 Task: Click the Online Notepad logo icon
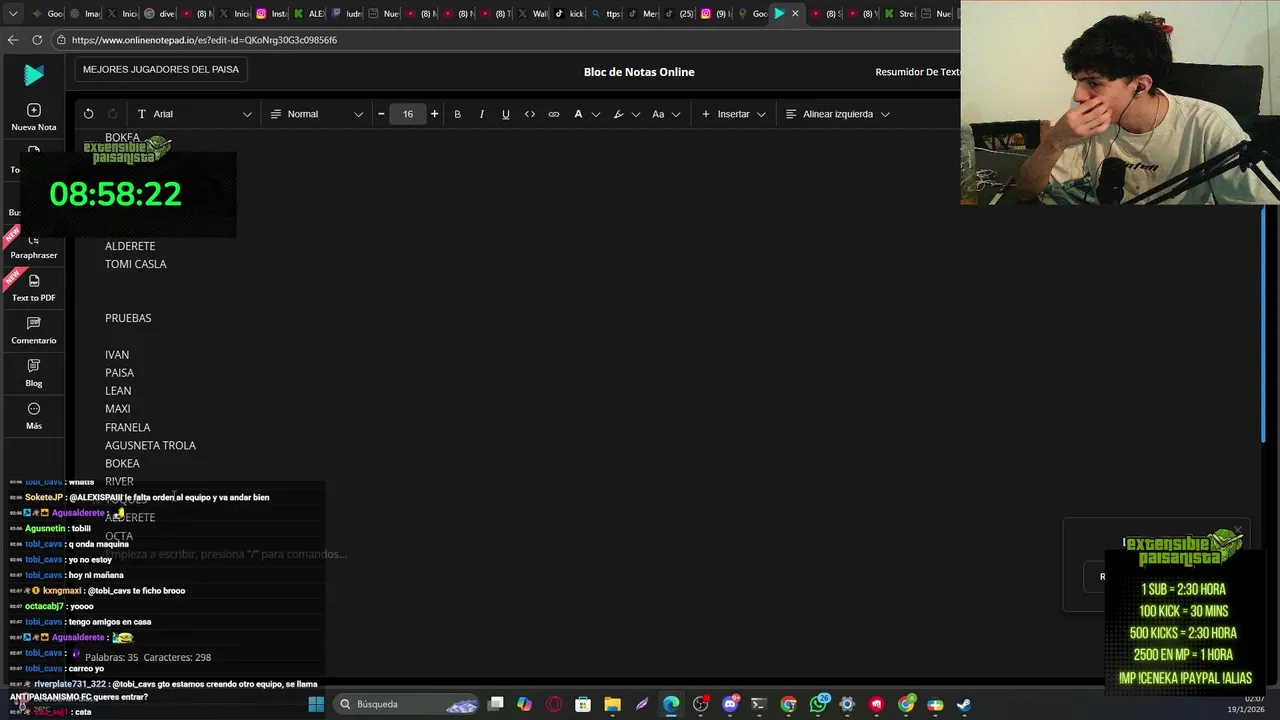coord(33,73)
